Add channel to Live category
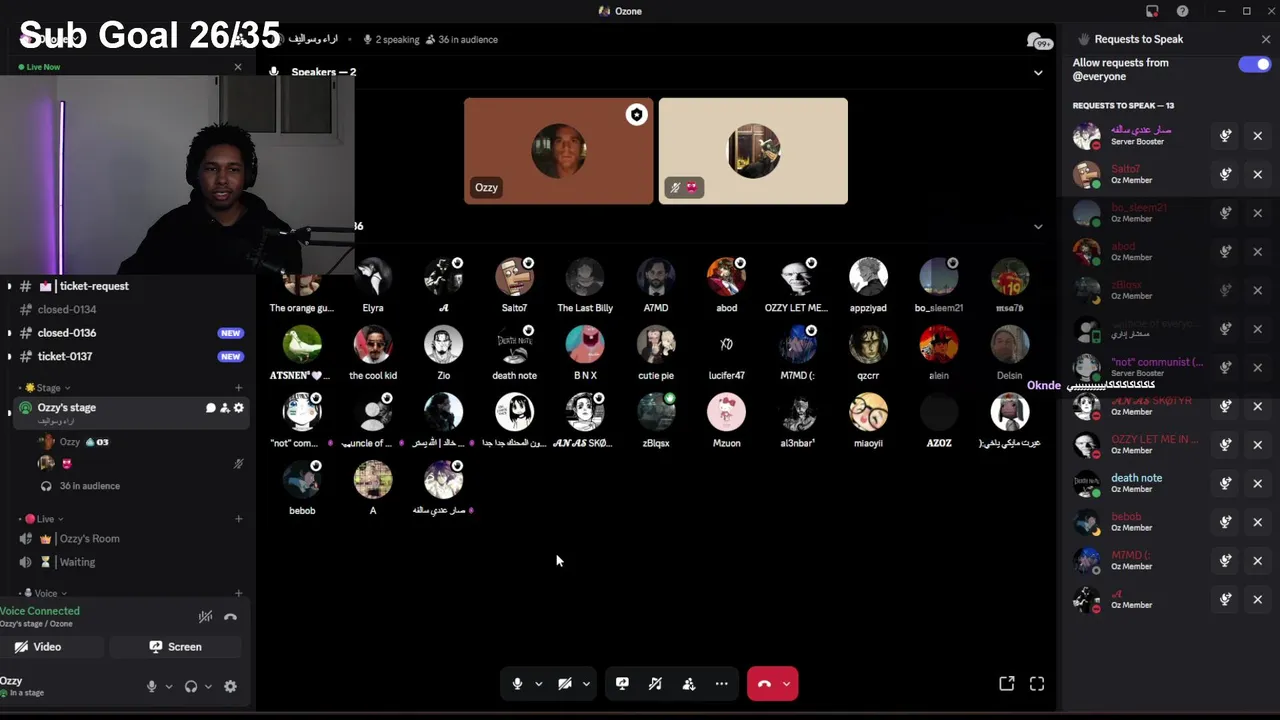The width and height of the screenshot is (1280, 720). click(x=238, y=519)
